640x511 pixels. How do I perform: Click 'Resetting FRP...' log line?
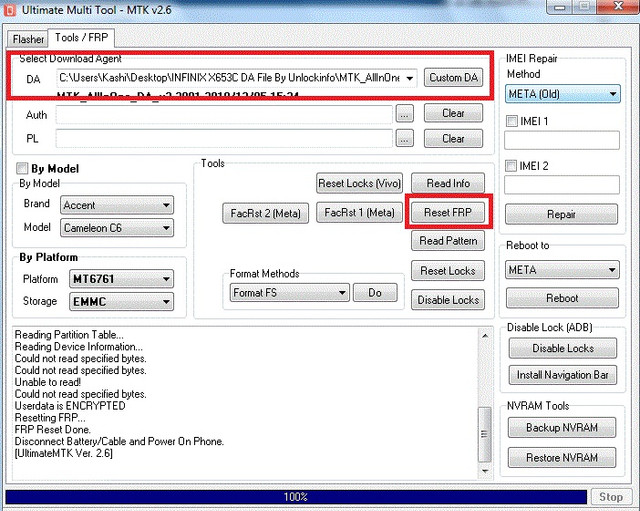(x=50, y=418)
